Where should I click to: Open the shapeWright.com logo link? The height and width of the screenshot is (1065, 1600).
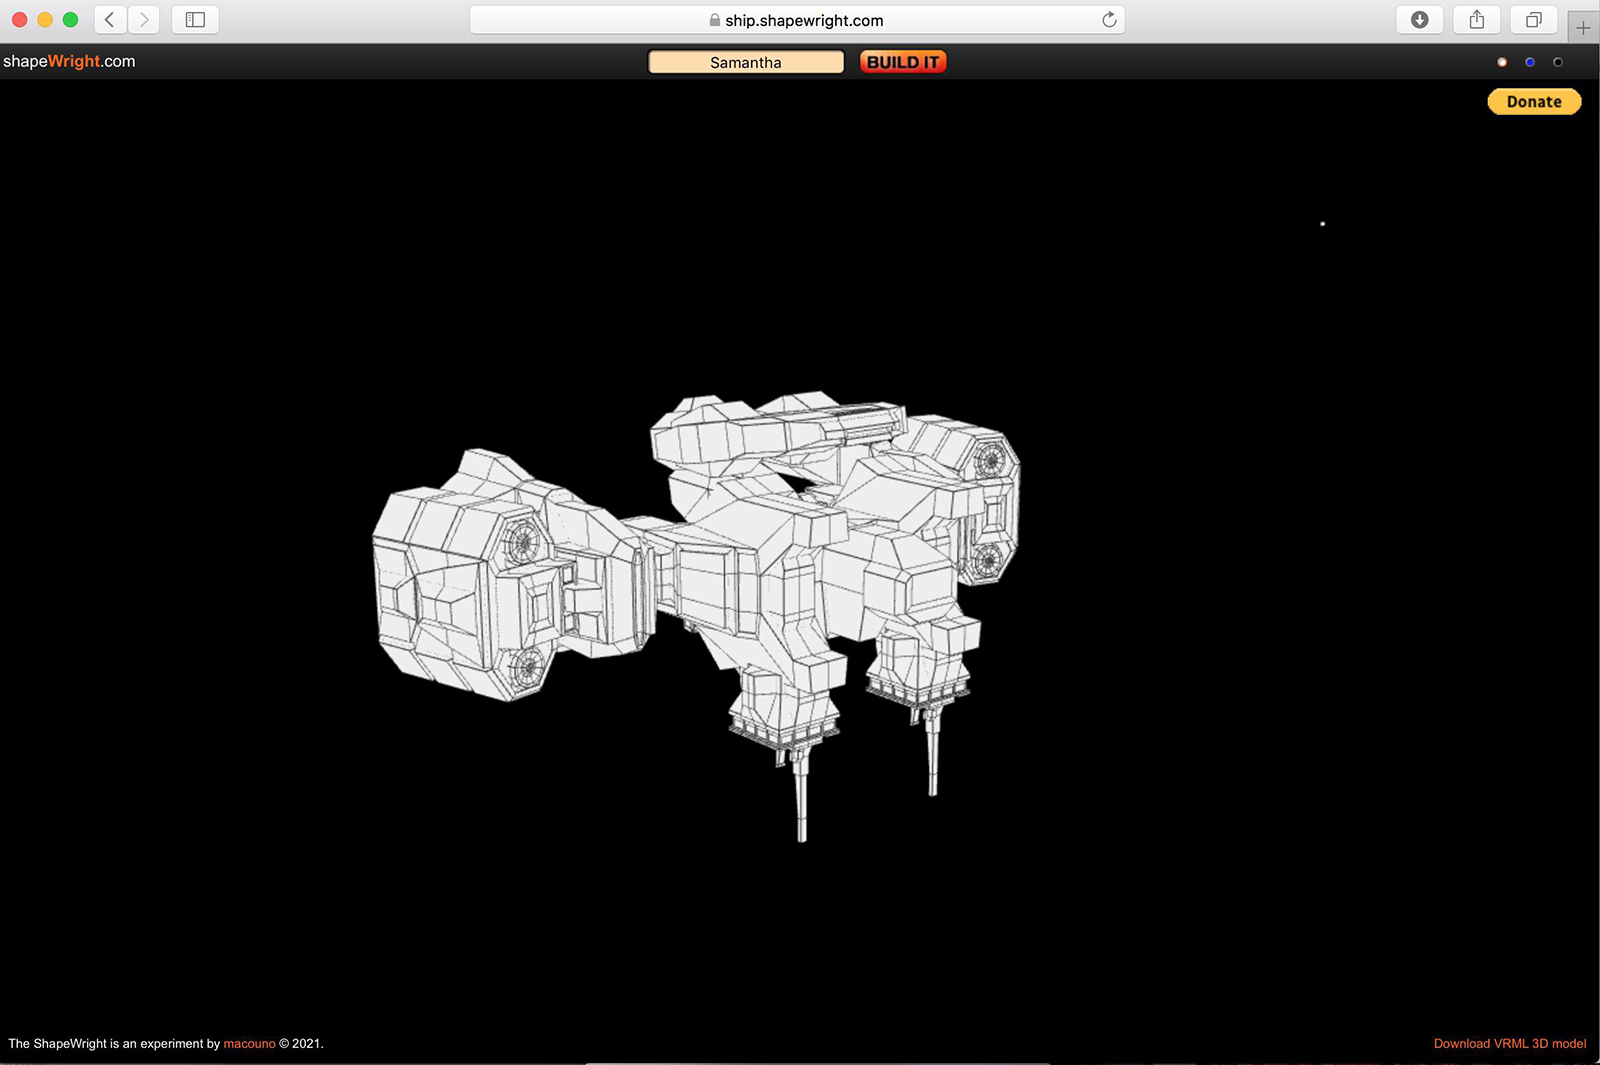(69, 61)
